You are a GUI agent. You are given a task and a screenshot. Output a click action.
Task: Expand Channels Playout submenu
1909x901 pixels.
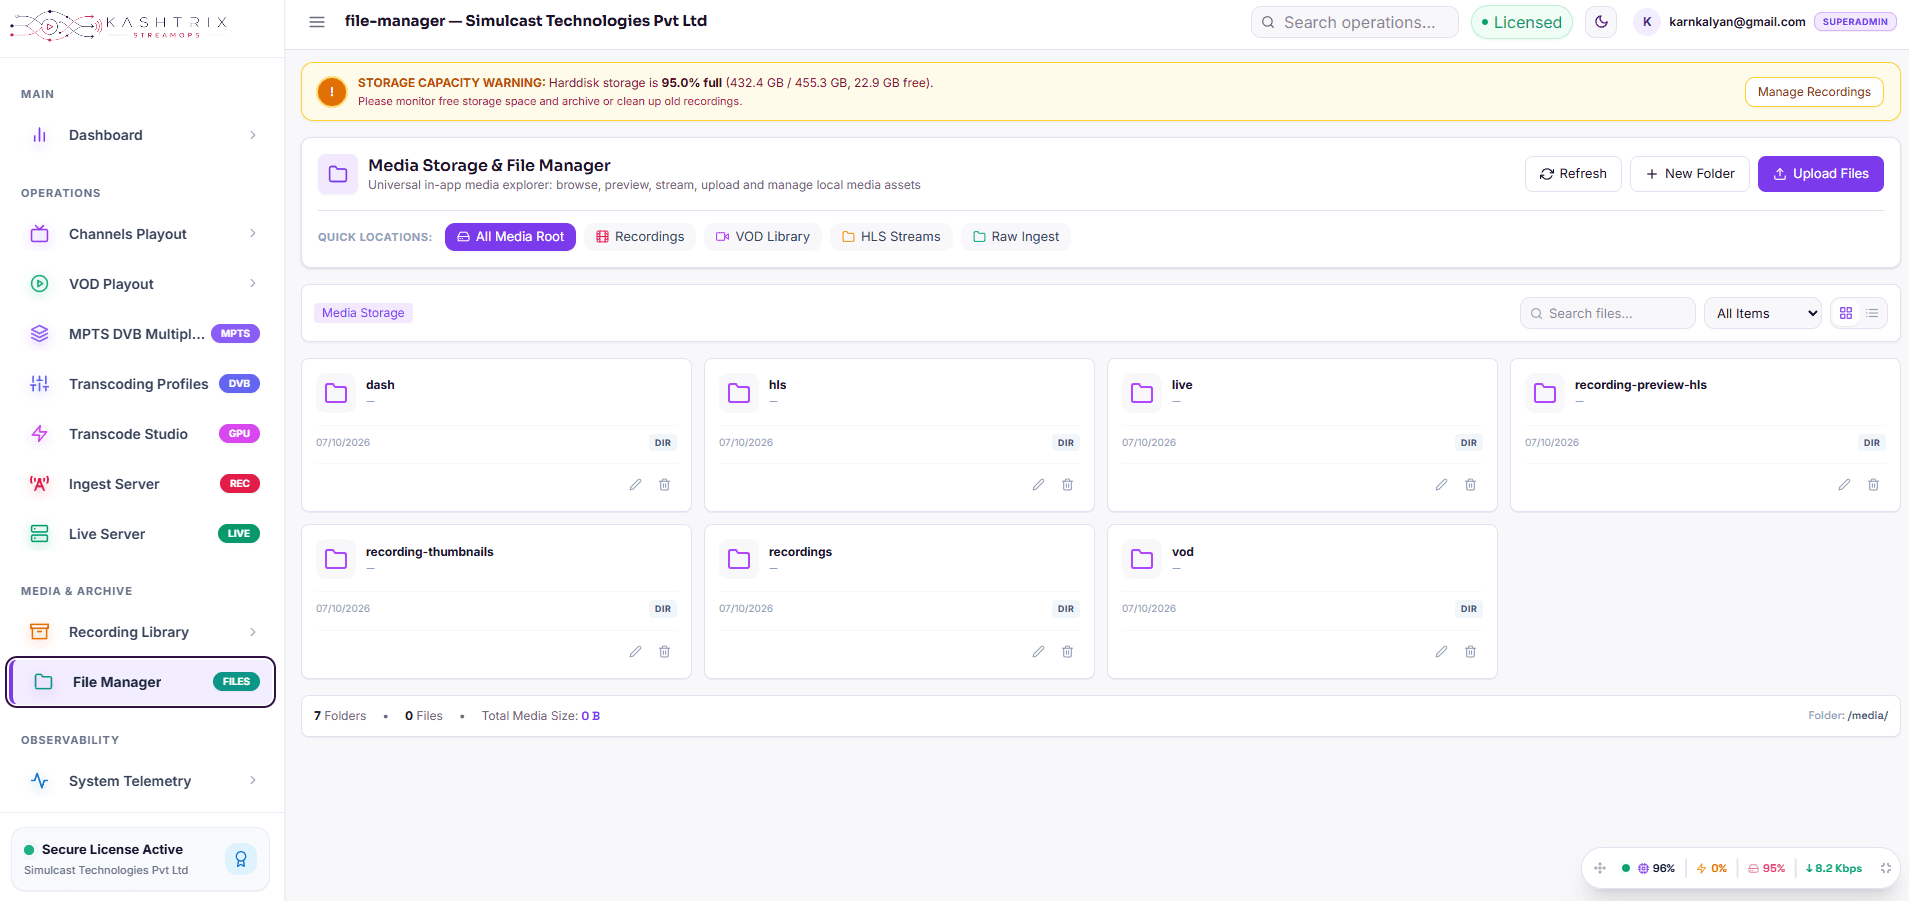(x=253, y=234)
